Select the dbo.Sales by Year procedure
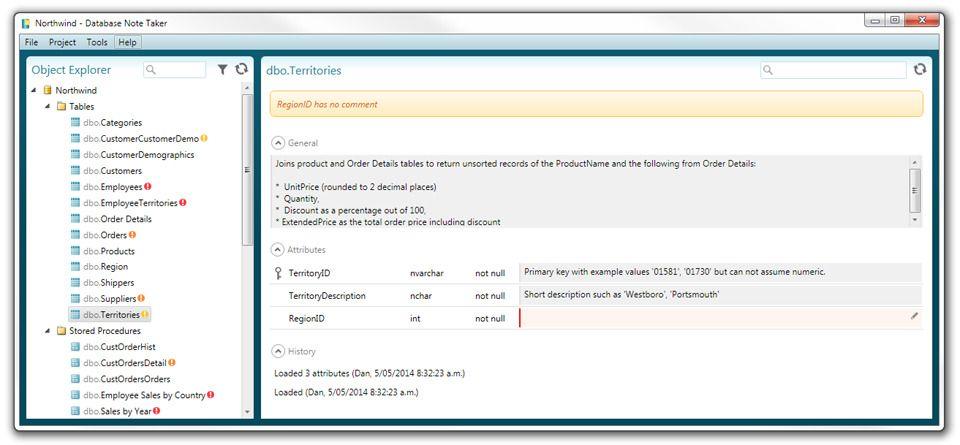Screen dimensions: 960x445 click(x=117, y=411)
